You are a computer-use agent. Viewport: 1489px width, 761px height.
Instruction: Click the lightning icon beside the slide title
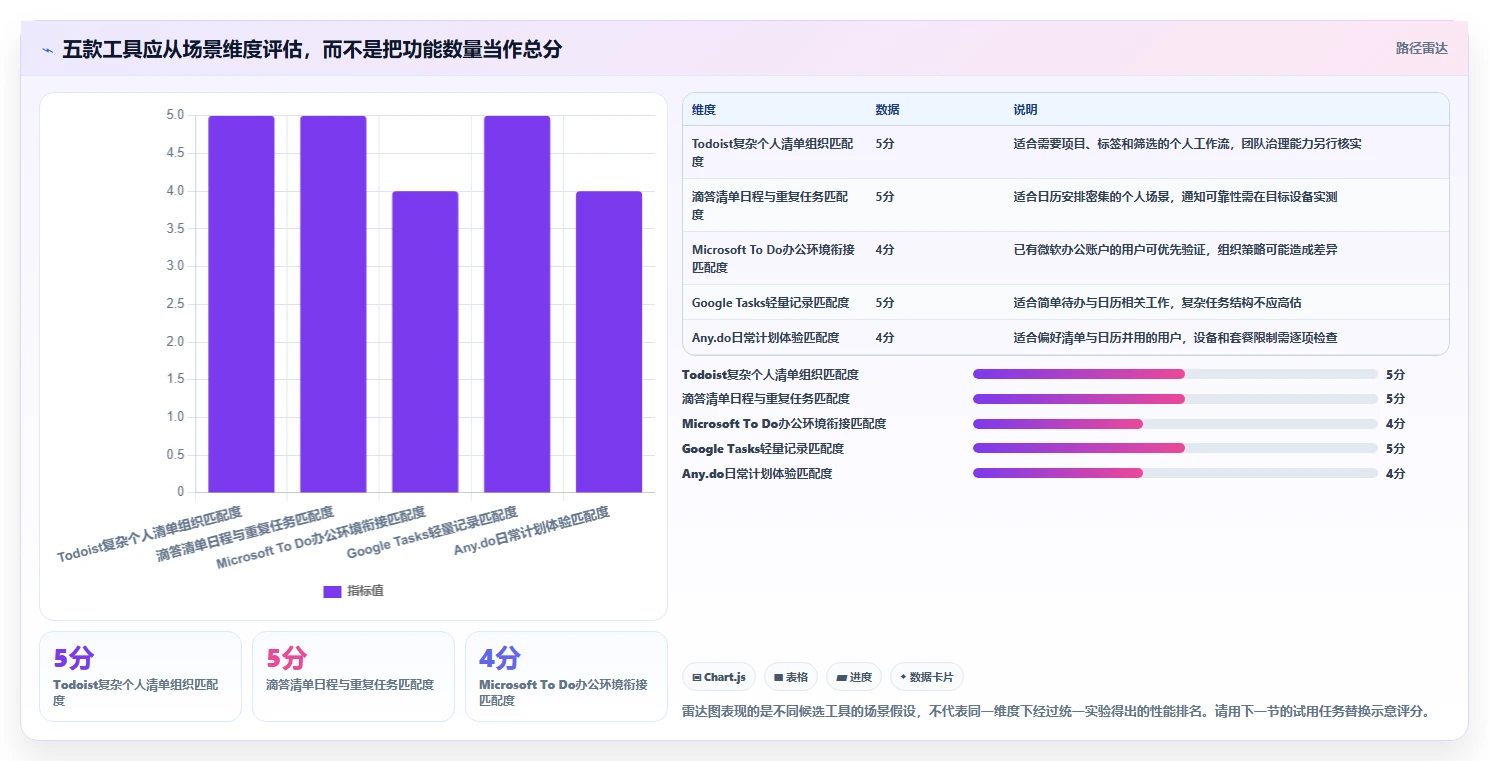coord(48,49)
